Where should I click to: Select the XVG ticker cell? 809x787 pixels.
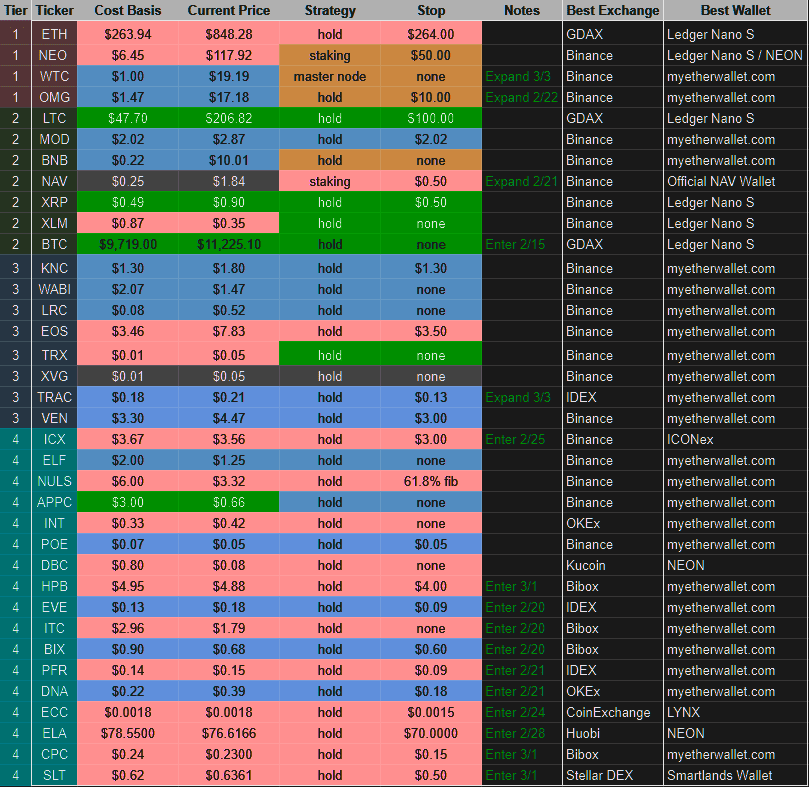click(54, 376)
